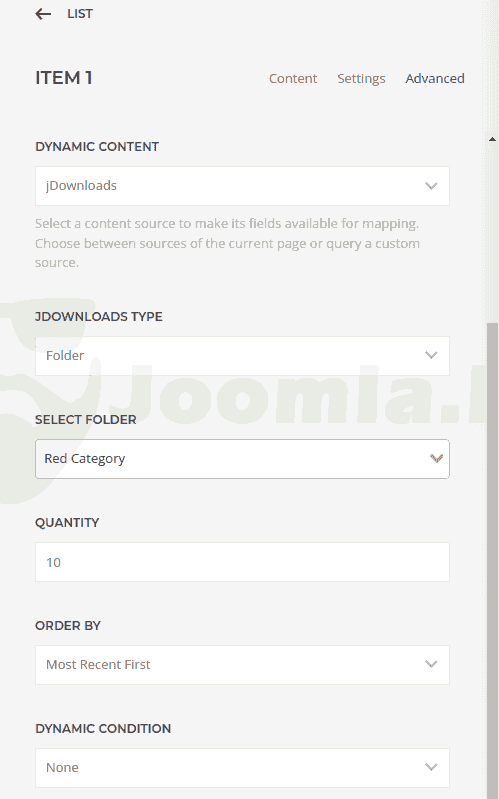This screenshot has height=799, width=499.
Task: Click the chevron icon in Folder dropdown
Action: [431, 355]
